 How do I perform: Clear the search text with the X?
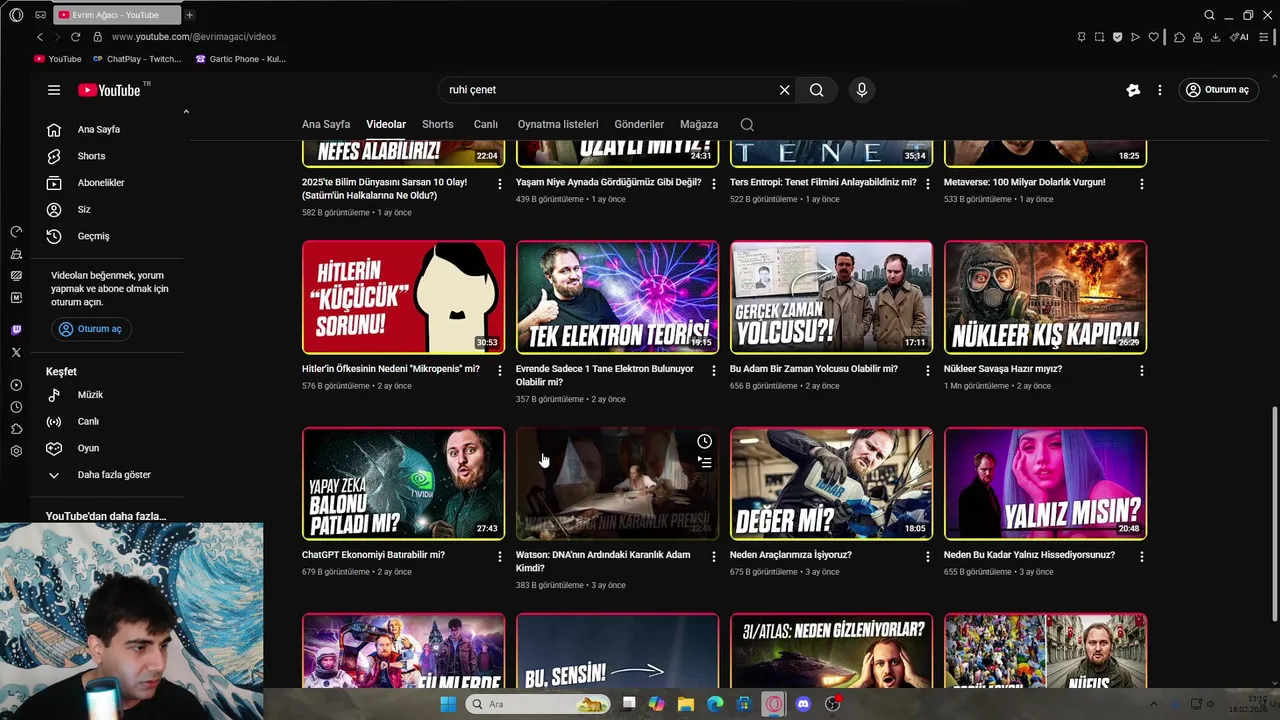(785, 90)
